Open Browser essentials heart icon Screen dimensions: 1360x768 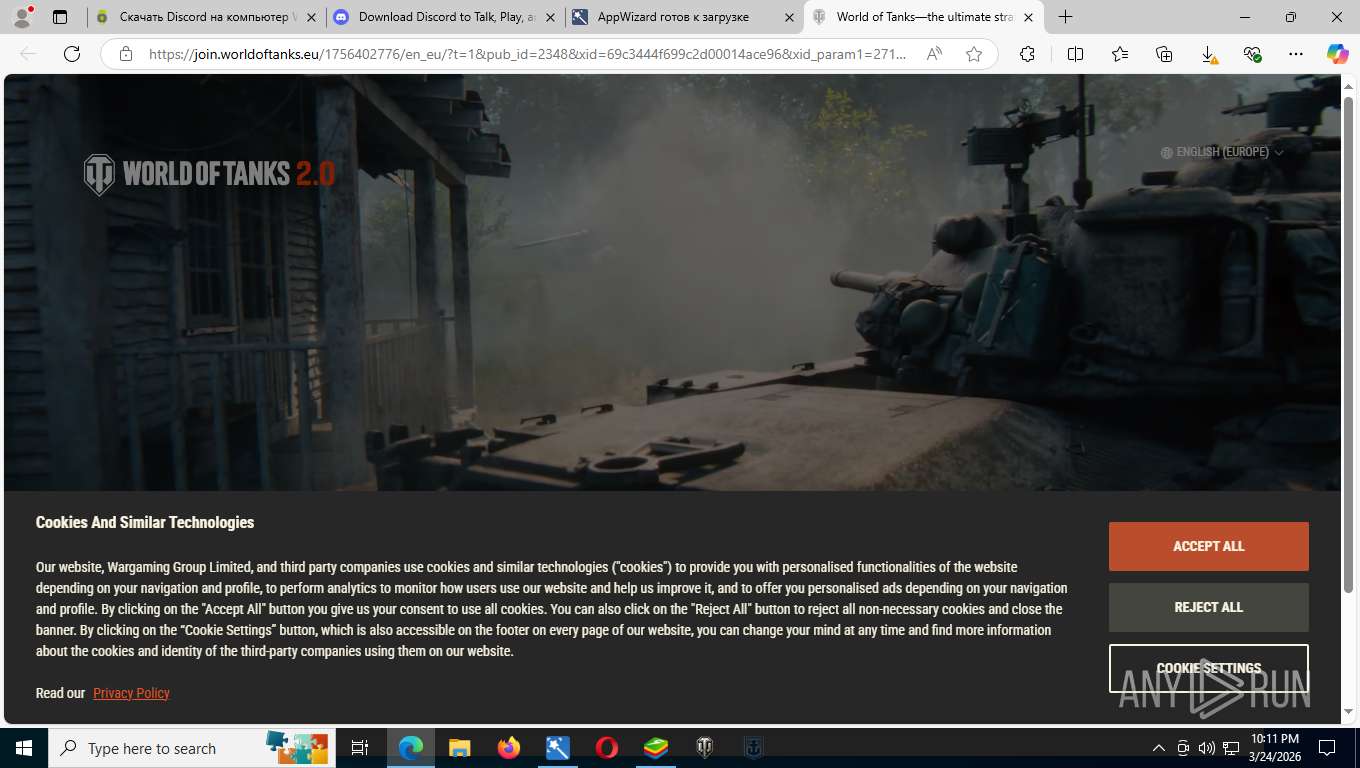1253,54
